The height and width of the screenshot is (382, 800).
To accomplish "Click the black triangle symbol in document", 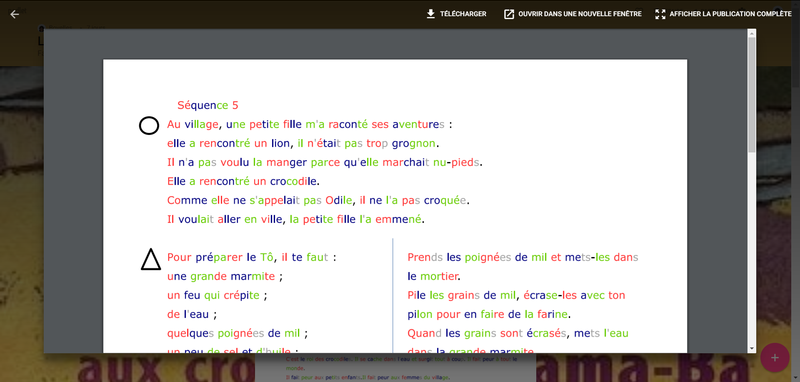I will (150, 259).
